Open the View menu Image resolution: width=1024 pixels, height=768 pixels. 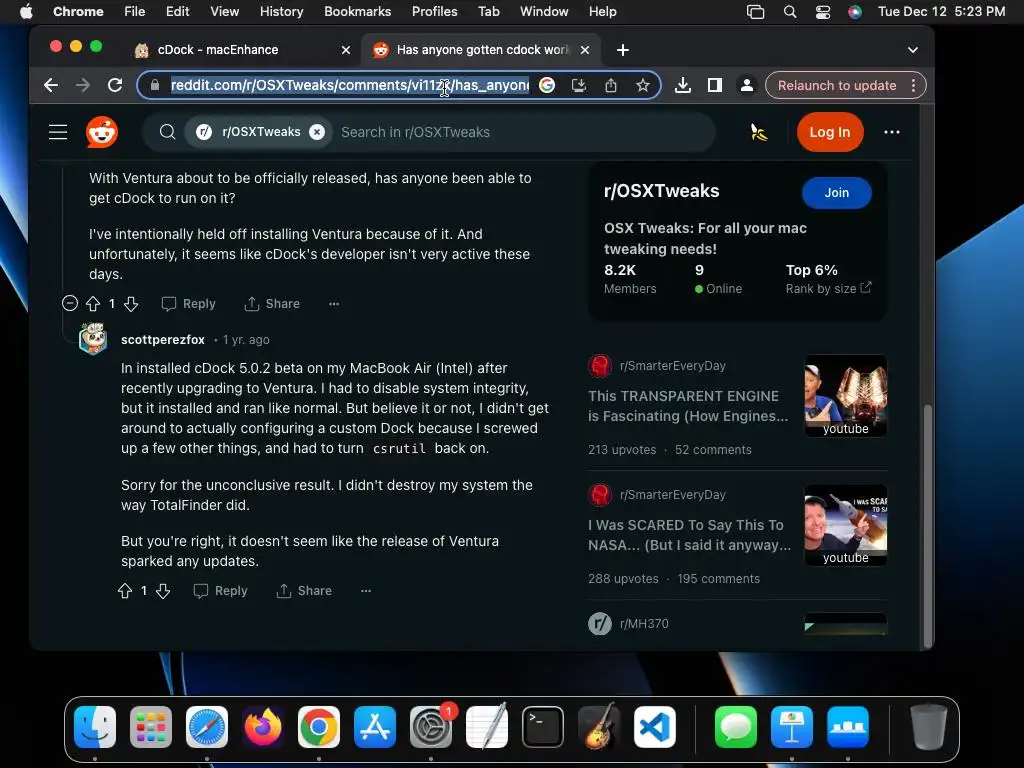pos(224,11)
